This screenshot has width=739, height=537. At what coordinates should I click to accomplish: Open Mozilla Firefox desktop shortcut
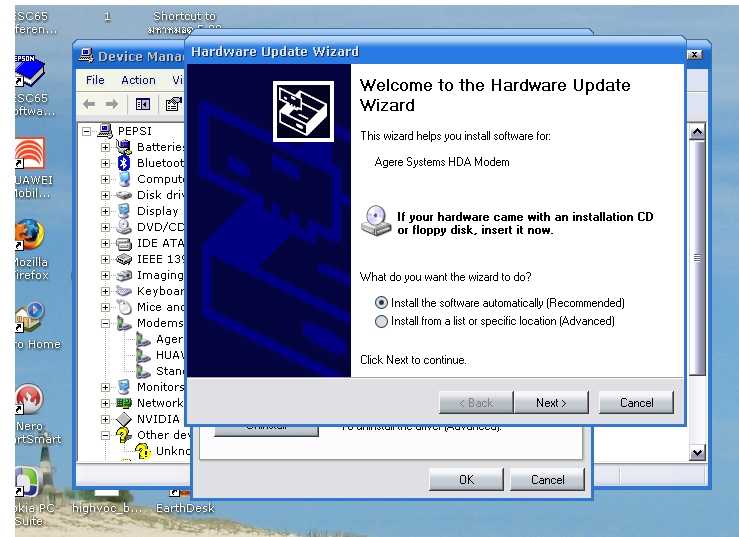(31, 249)
